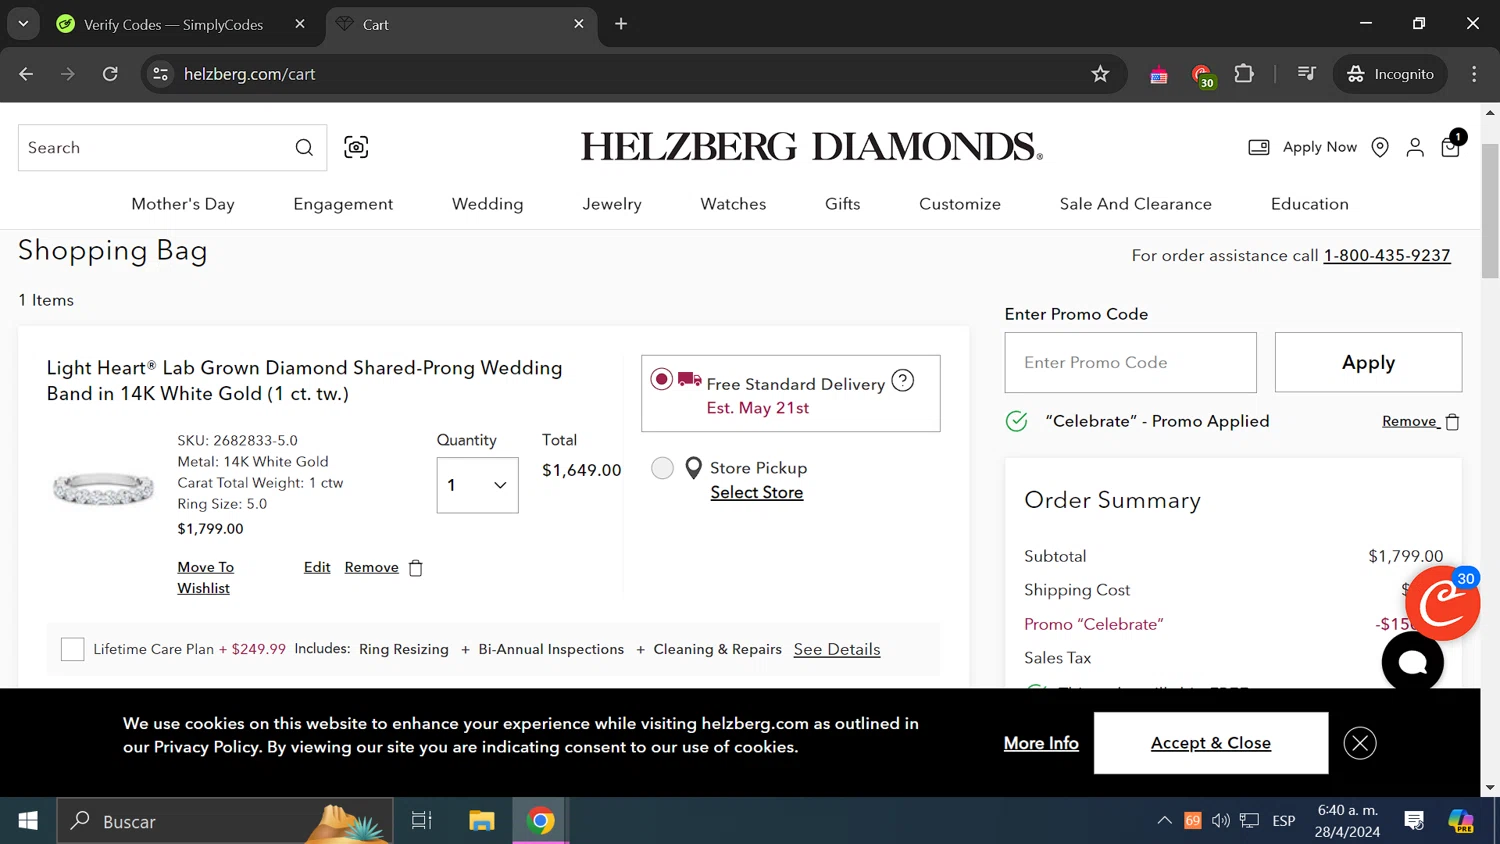Focus the Enter Promo Code field
Image resolution: width=1500 pixels, height=844 pixels.
pos(1130,362)
